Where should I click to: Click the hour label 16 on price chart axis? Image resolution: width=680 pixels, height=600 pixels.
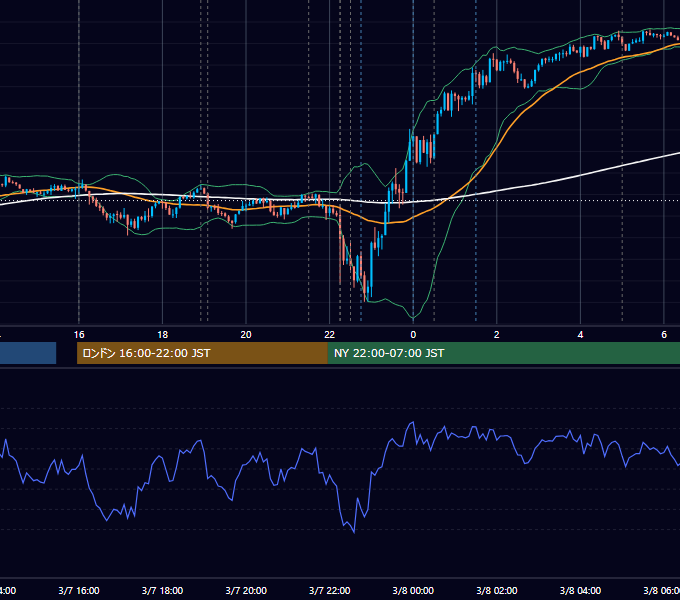(79, 335)
